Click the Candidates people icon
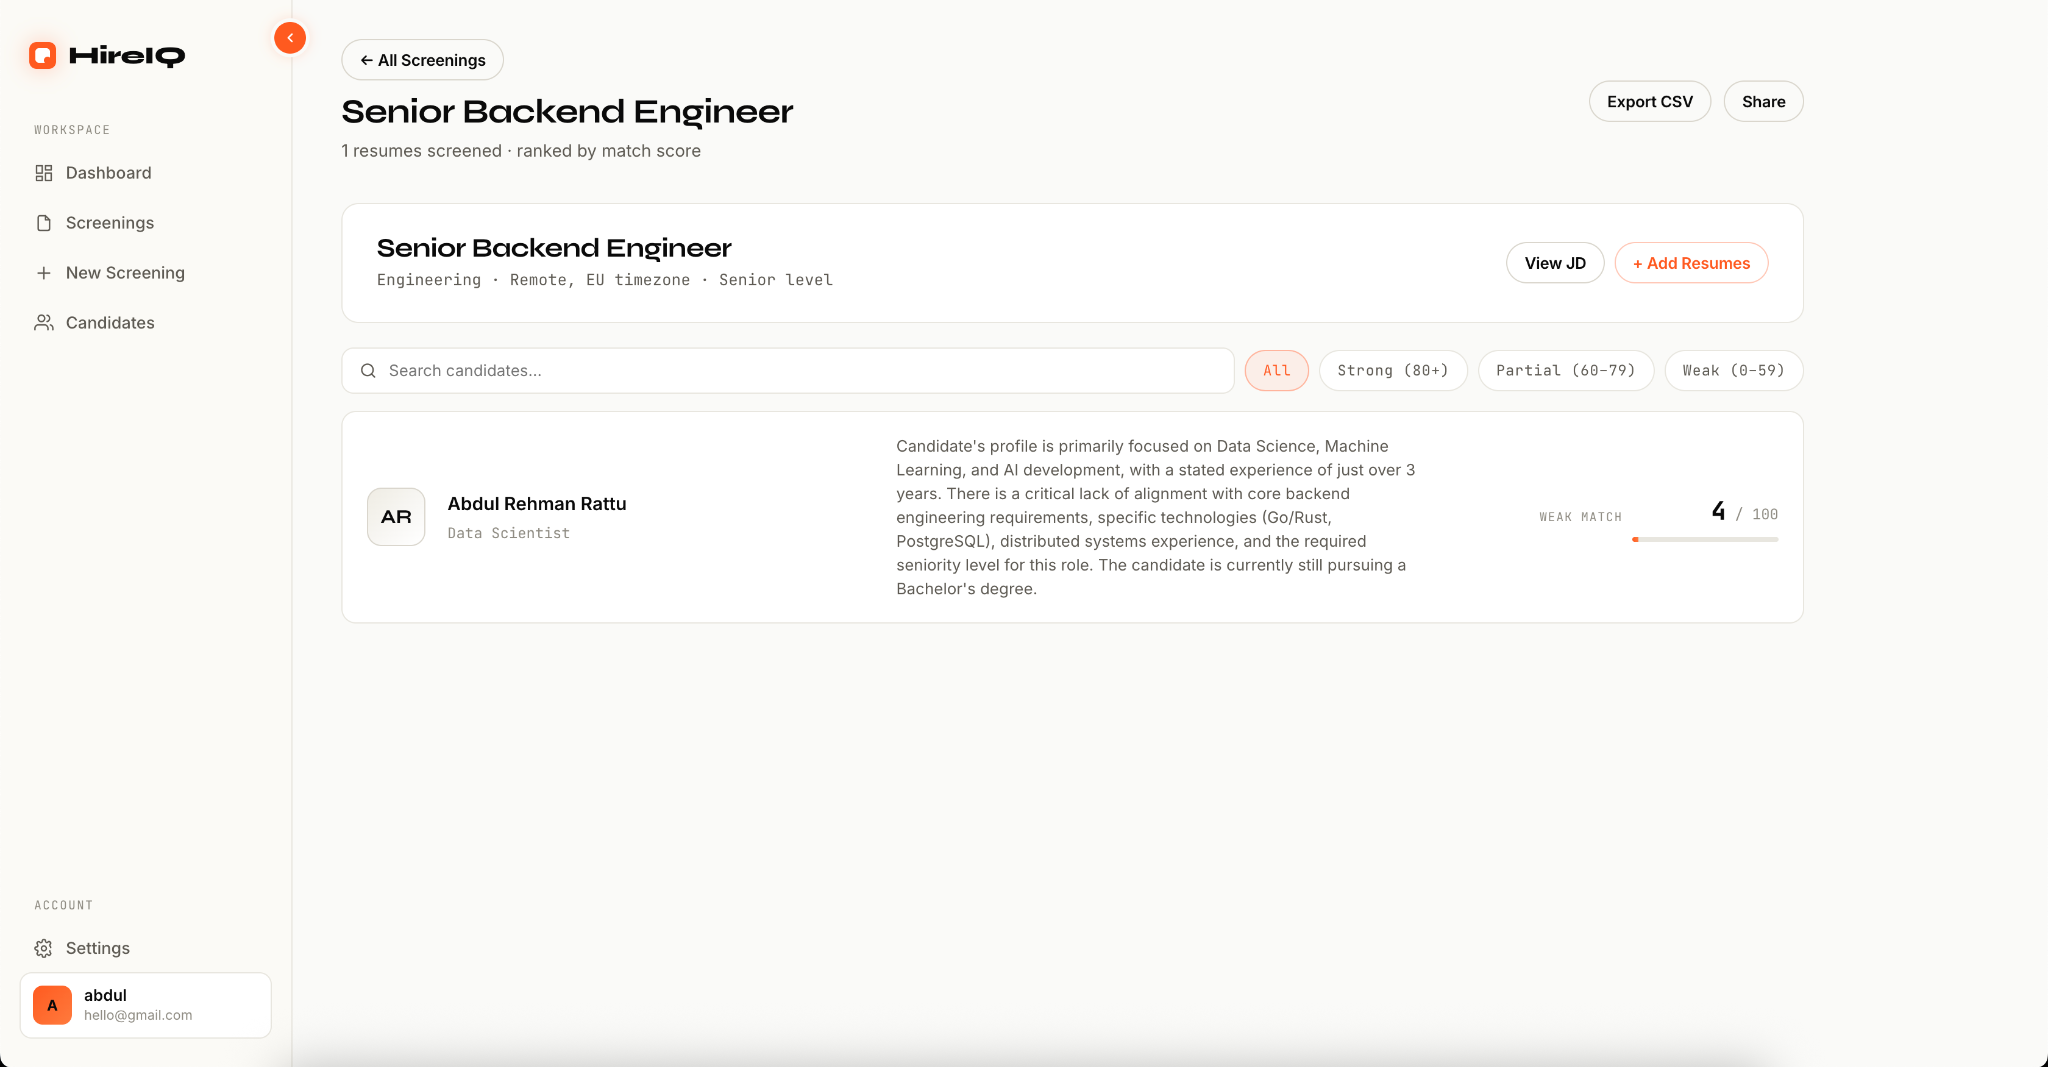This screenshot has width=2048, height=1067. click(x=44, y=323)
